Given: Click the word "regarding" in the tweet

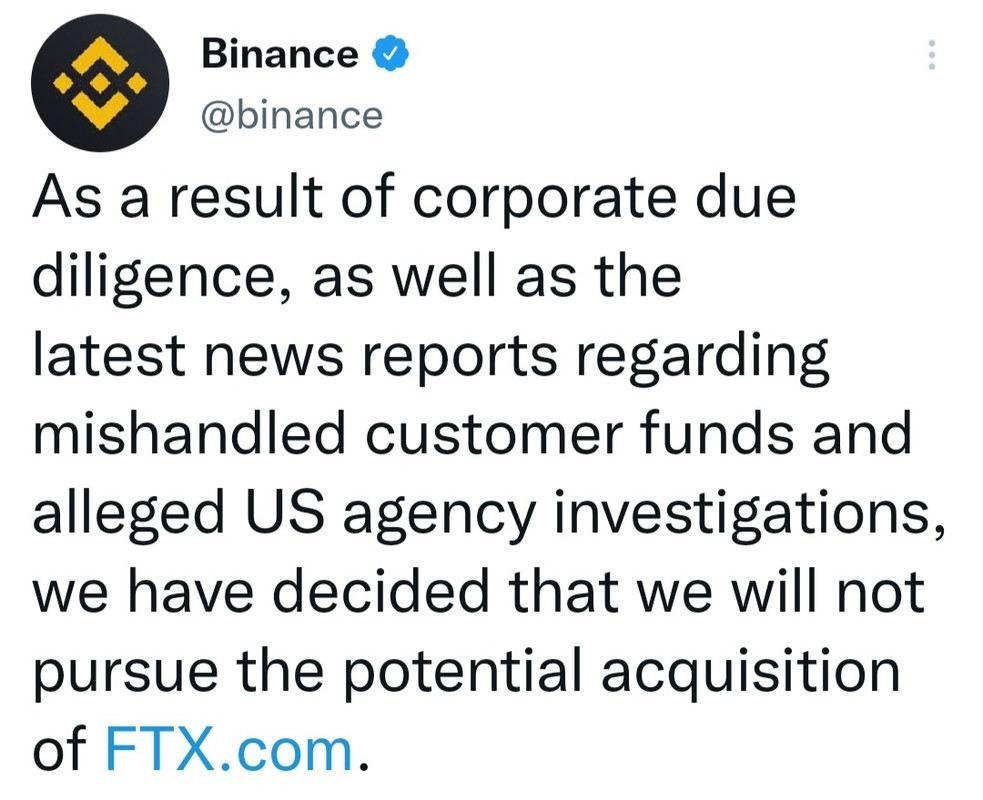Looking at the screenshot, I should [702, 357].
